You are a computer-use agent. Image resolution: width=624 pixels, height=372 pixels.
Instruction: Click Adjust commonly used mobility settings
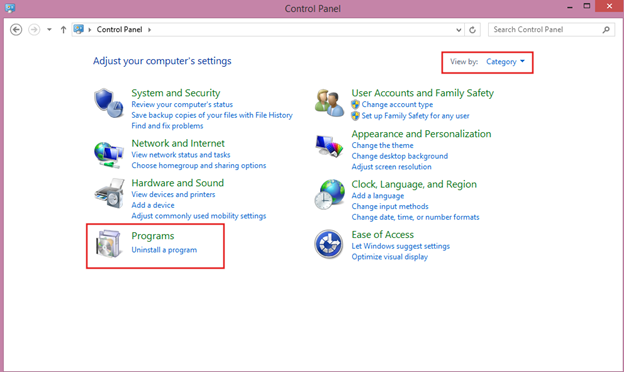coord(199,216)
